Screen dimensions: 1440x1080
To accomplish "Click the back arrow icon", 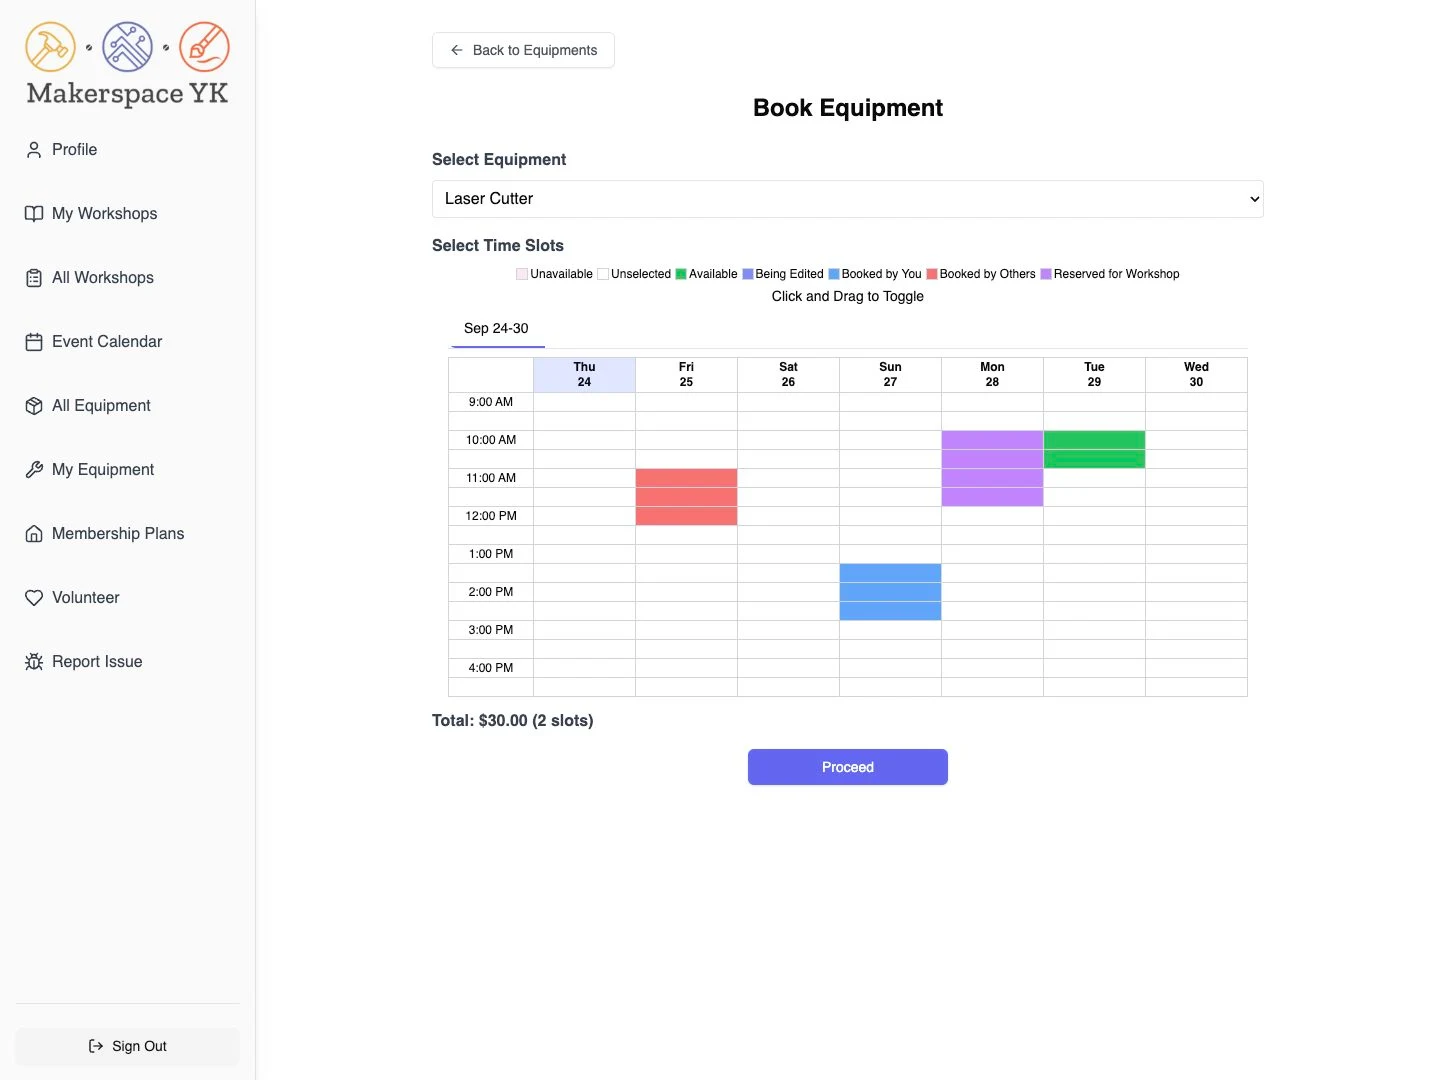I will click(x=457, y=50).
